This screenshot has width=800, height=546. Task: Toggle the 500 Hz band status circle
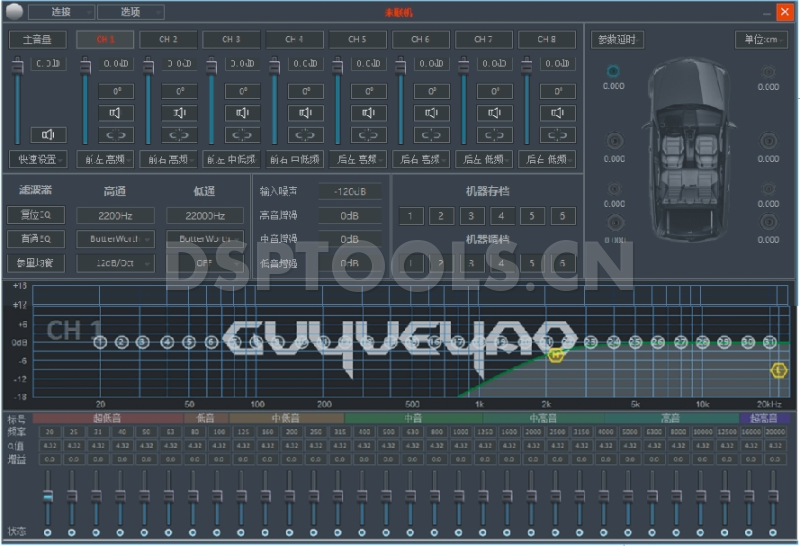386,533
